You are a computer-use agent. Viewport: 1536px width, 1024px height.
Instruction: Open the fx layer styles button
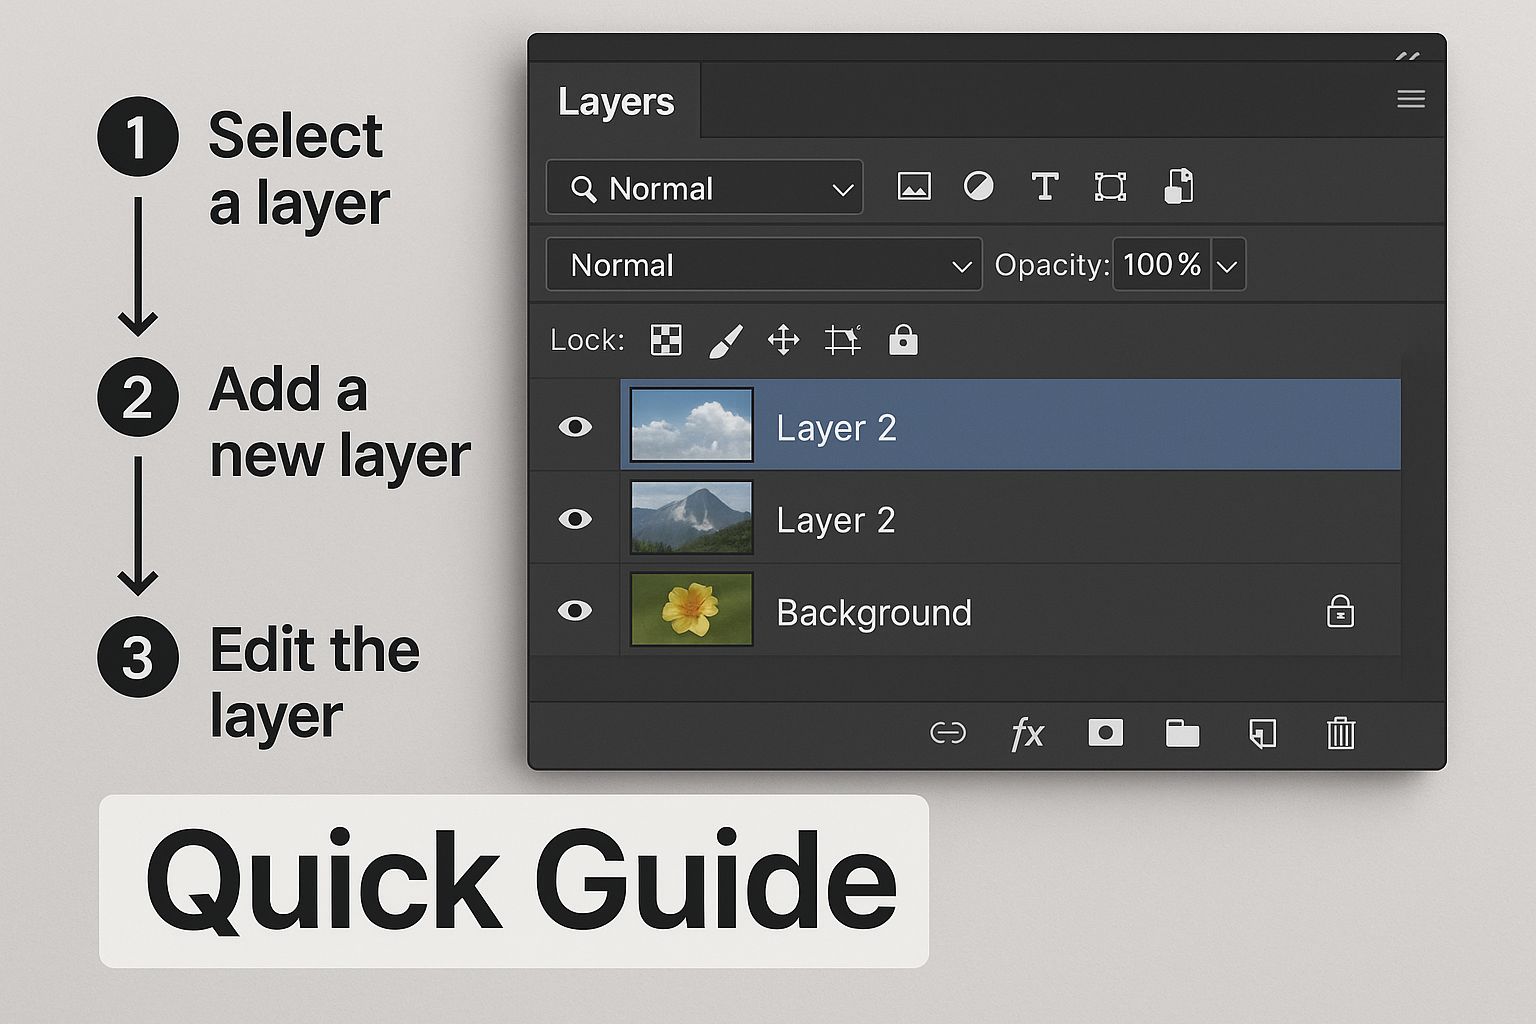click(1026, 733)
